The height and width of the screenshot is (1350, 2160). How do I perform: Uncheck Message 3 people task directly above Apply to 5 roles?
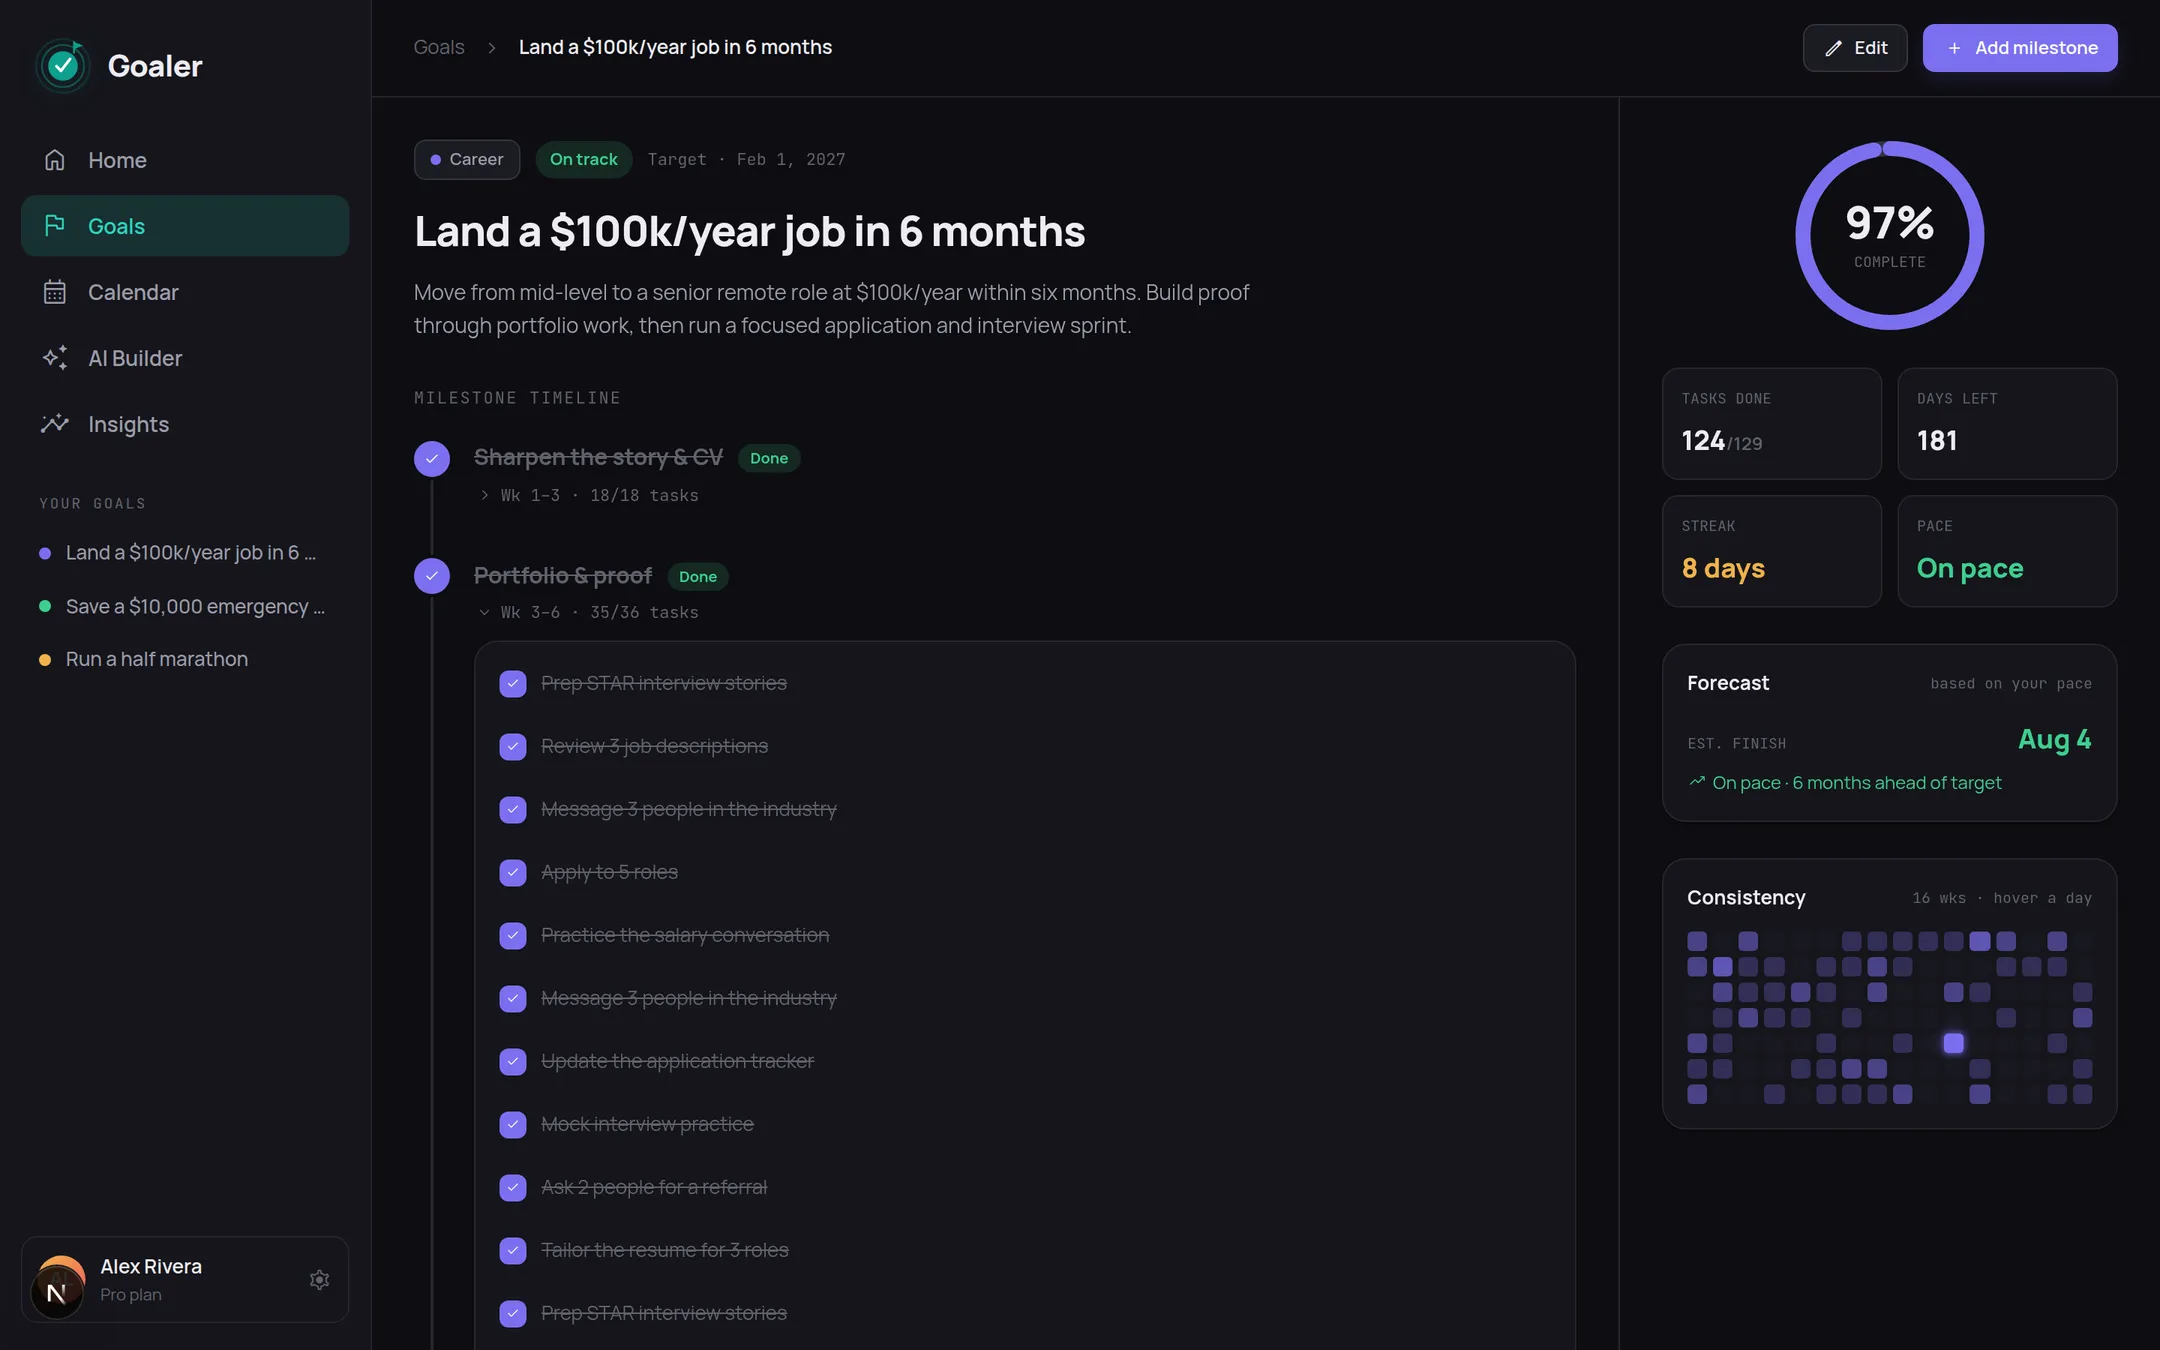513,810
